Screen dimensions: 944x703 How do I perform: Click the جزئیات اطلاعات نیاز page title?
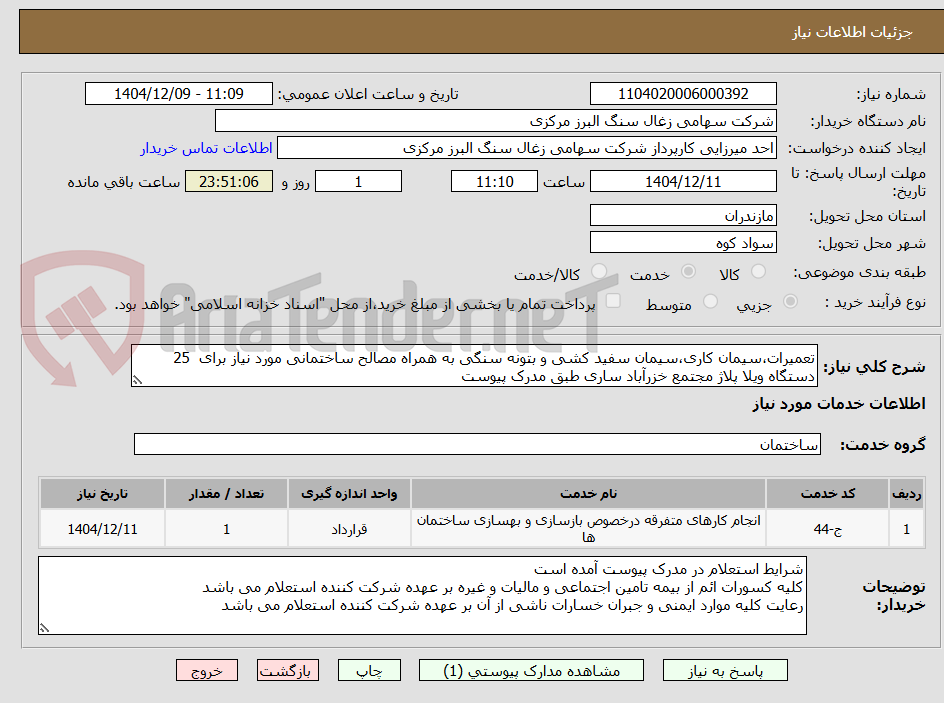point(852,32)
